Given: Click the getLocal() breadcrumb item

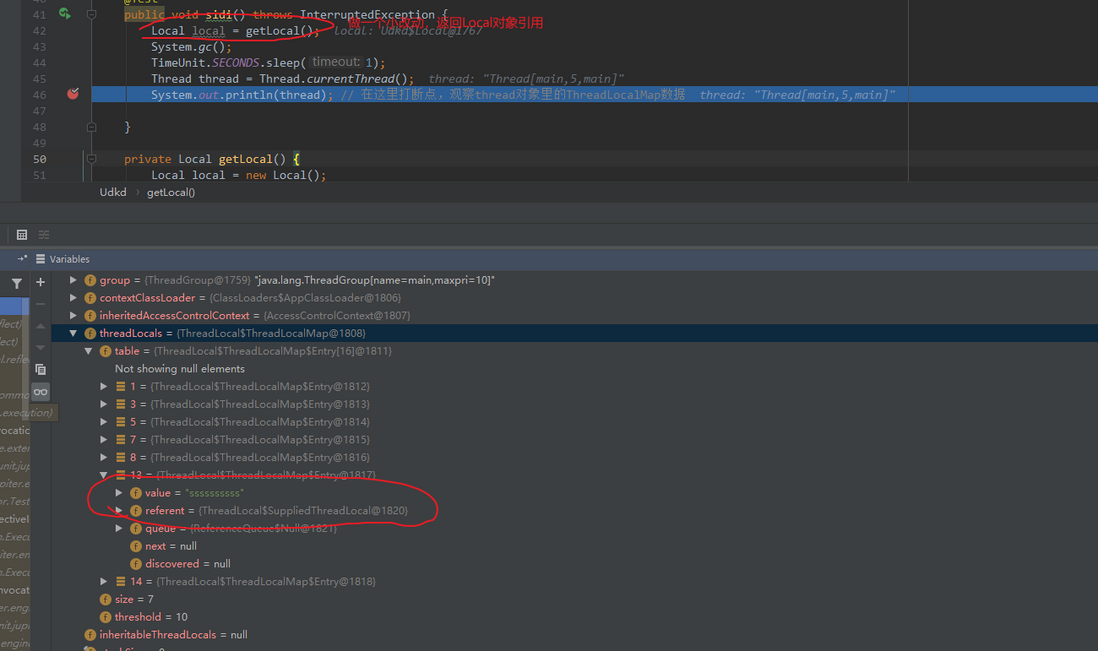Looking at the screenshot, I should pos(171,192).
